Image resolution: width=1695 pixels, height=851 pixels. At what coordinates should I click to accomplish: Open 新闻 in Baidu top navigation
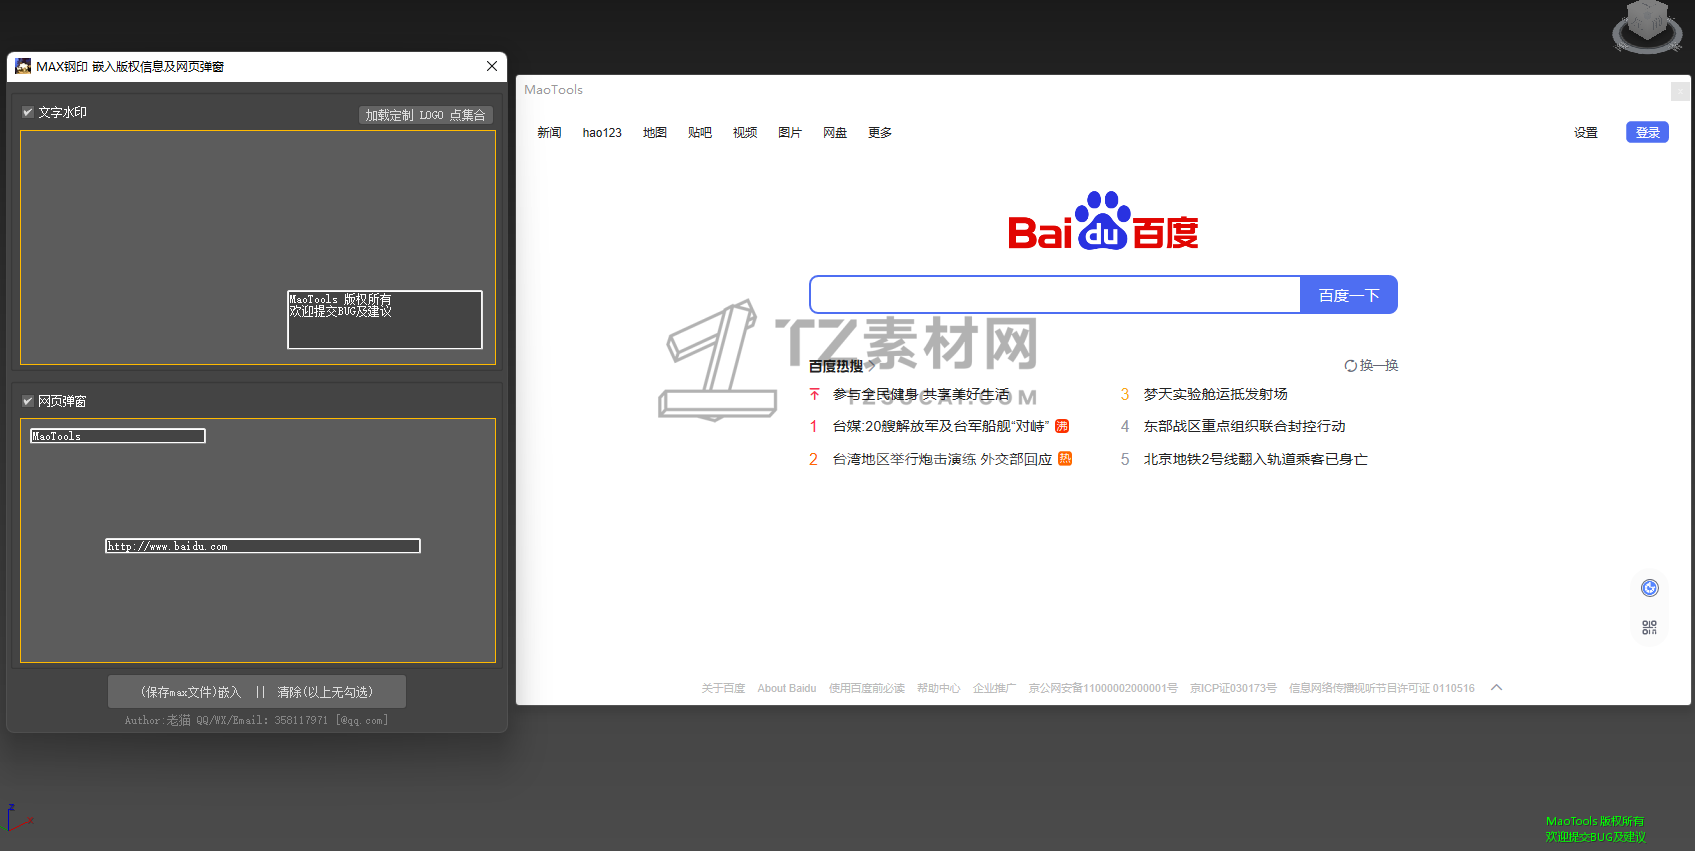pyautogui.click(x=549, y=132)
